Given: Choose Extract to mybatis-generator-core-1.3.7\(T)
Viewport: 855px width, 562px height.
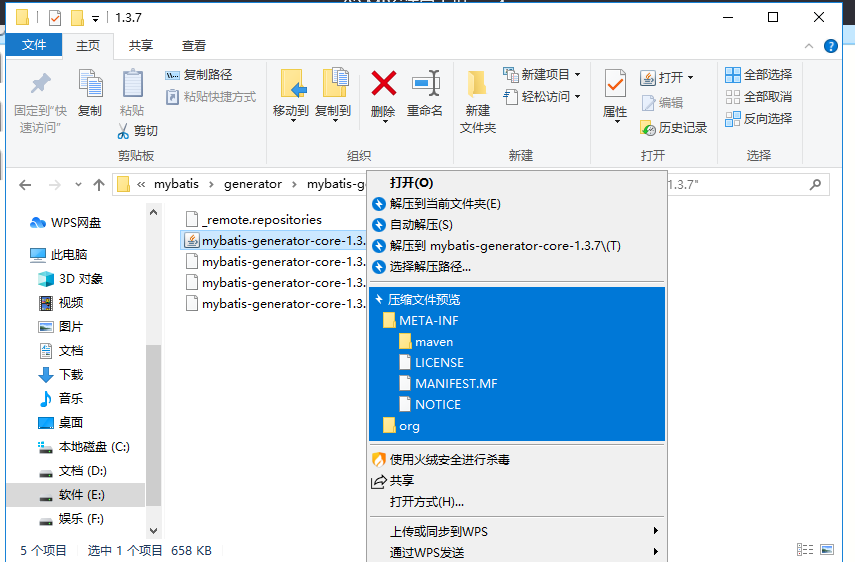Looking at the screenshot, I should (517, 246).
